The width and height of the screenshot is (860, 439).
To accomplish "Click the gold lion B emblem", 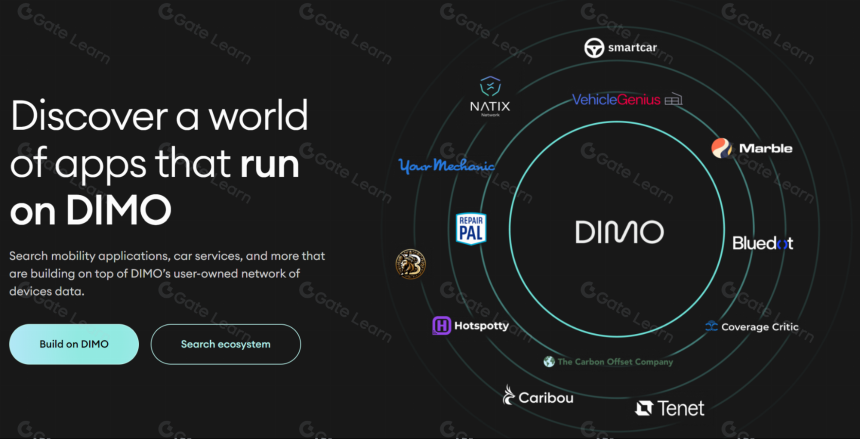I will [x=410, y=264].
